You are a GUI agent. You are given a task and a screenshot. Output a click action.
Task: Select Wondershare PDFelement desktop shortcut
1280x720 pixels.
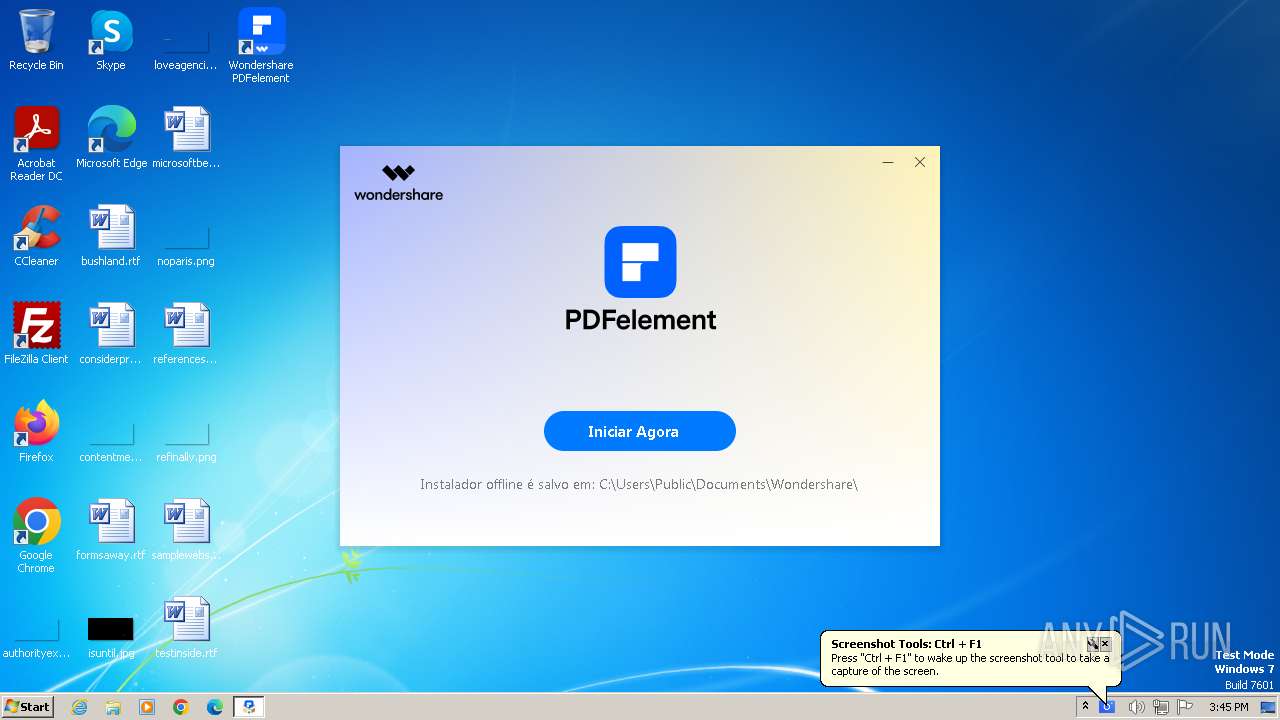click(261, 46)
